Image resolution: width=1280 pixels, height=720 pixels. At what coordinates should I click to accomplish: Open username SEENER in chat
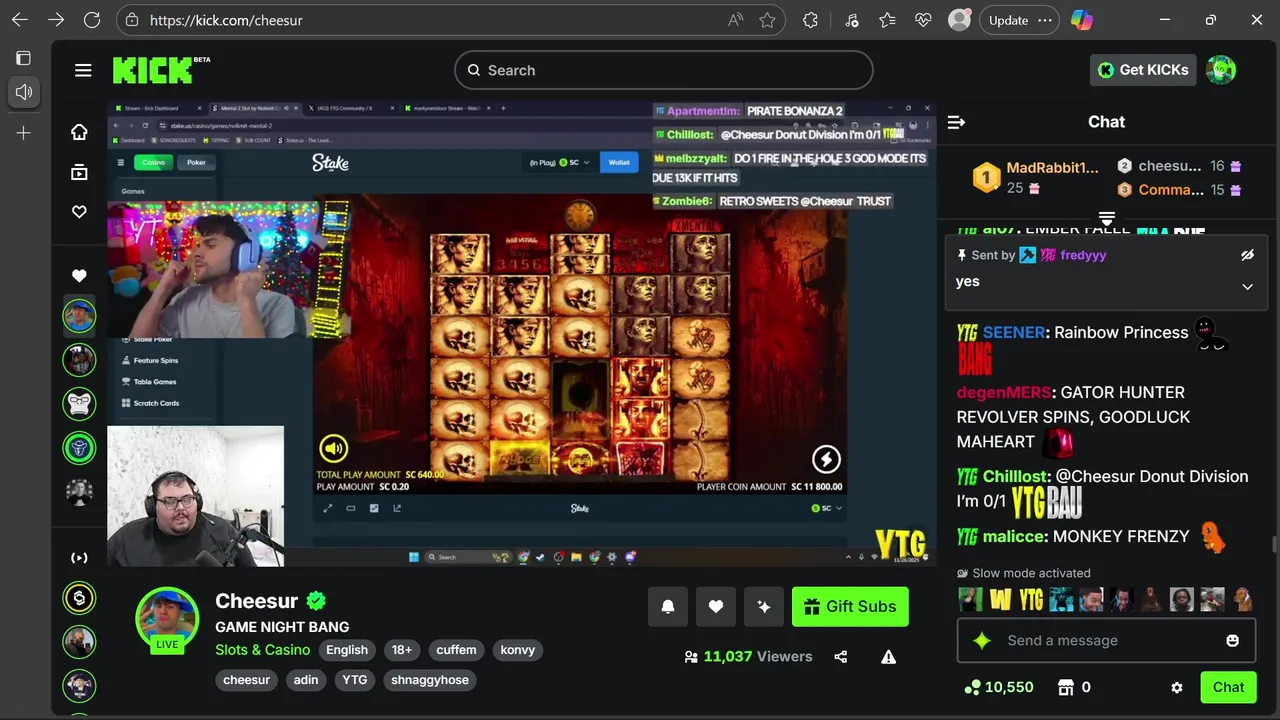[x=1013, y=332]
